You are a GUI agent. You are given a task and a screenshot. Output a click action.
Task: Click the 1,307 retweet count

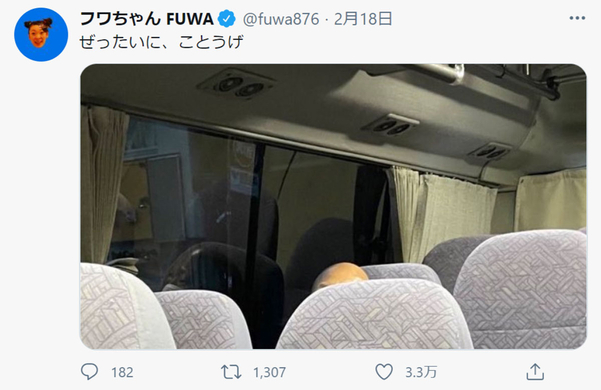click(269, 372)
